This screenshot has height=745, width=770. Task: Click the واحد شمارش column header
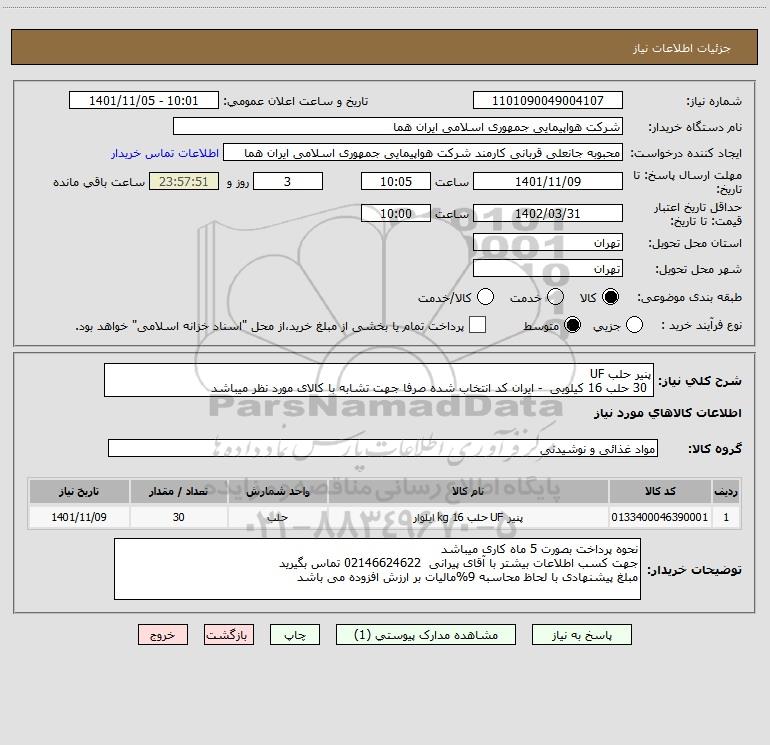click(277, 491)
